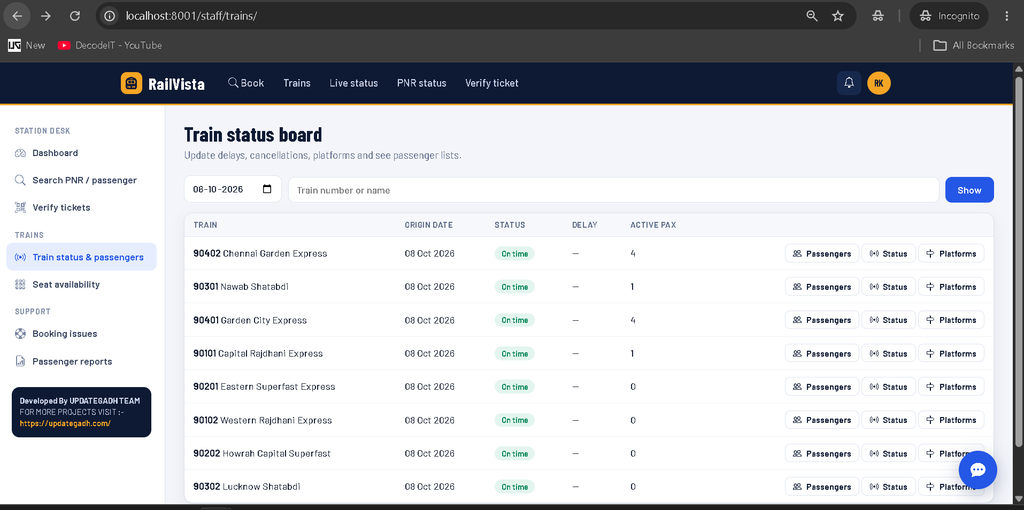Open the browser zoom magnifier icon

tap(812, 16)
